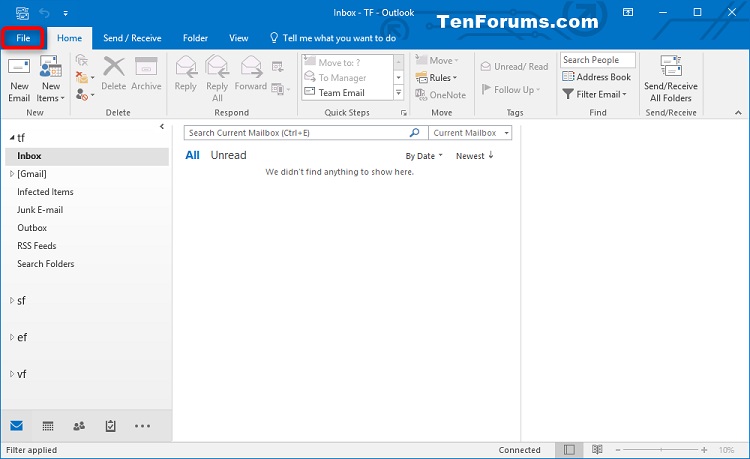The image size is (750, 459).
Task: Switch to Tasks view icon
Action: 110,426
